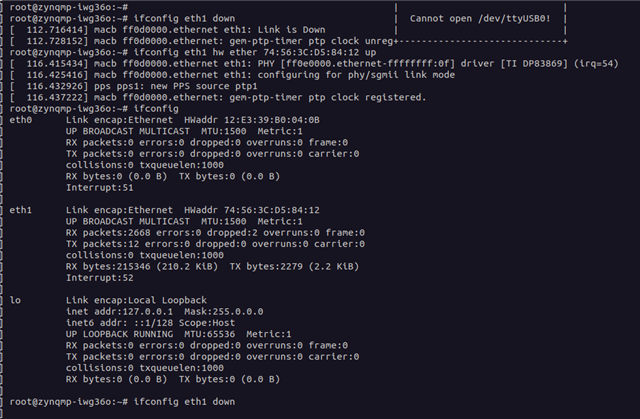This screenshot has height=419, width=640.
Task: Select the eth1 HWaddr 74:56:3C:D5:84:12 text
Action: 252,210
